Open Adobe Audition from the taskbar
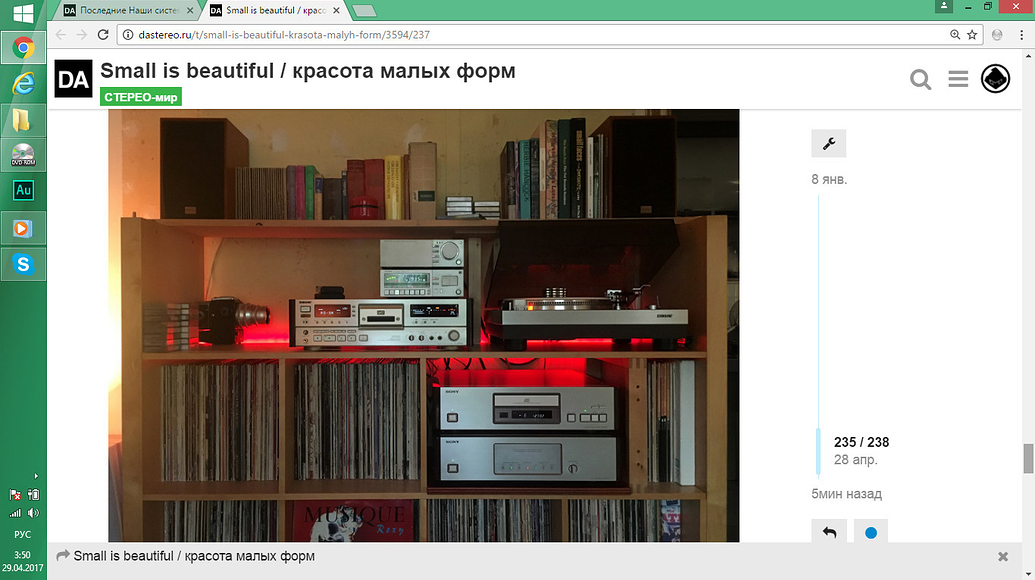Screen dimensions: 1035x580 tap(23, 191)
